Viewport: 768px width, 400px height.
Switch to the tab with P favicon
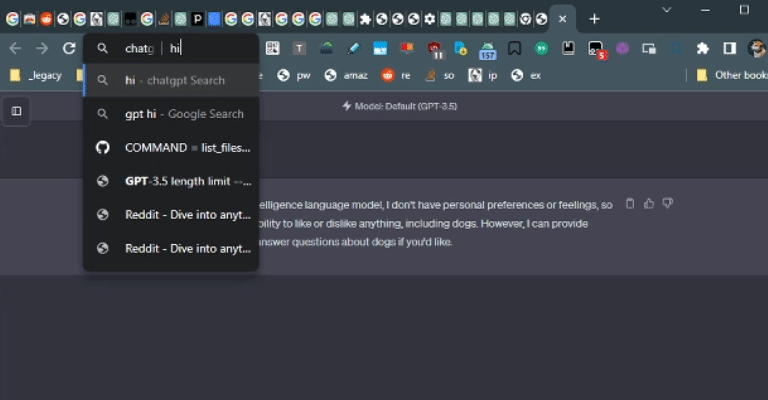click(x=197, y=19)
